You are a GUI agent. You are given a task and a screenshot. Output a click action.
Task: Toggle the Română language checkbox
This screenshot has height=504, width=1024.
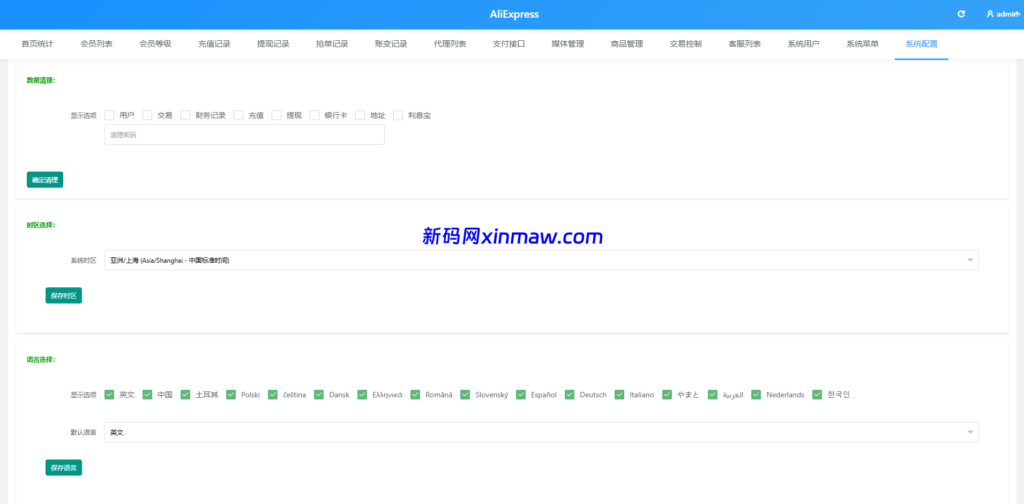415,394
